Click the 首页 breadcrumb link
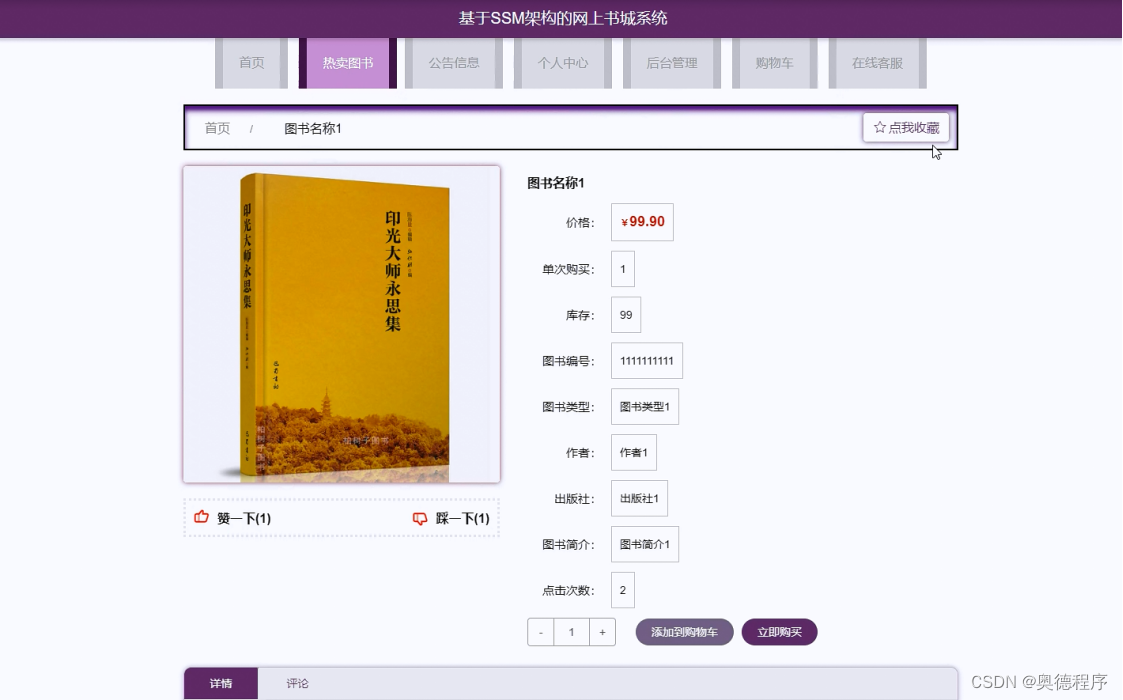This screenshot has height=700, width=1123. [216, 128]
